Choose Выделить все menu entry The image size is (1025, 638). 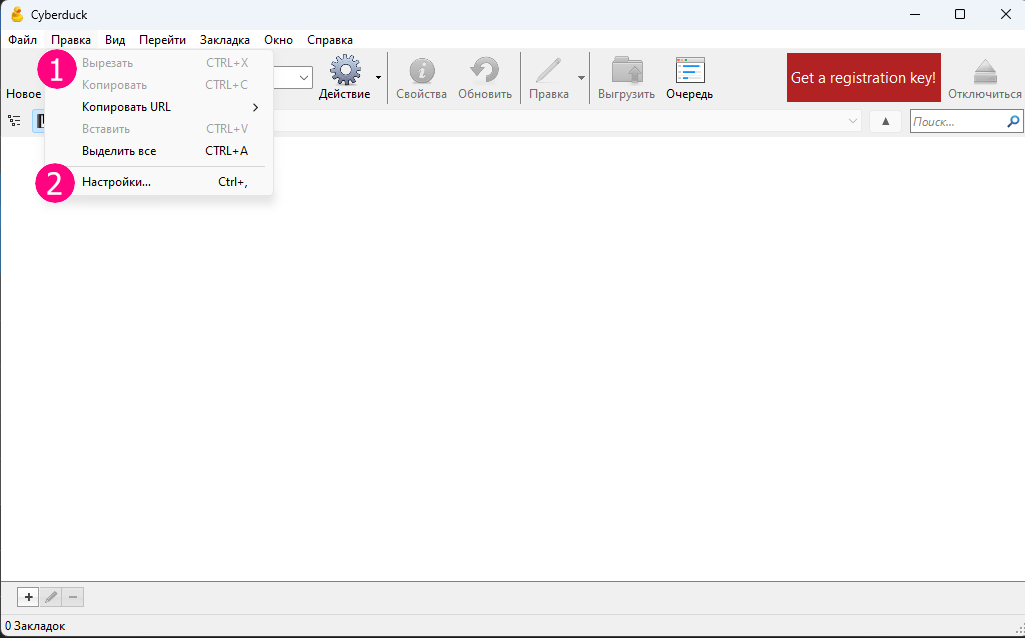click(159, 151)
